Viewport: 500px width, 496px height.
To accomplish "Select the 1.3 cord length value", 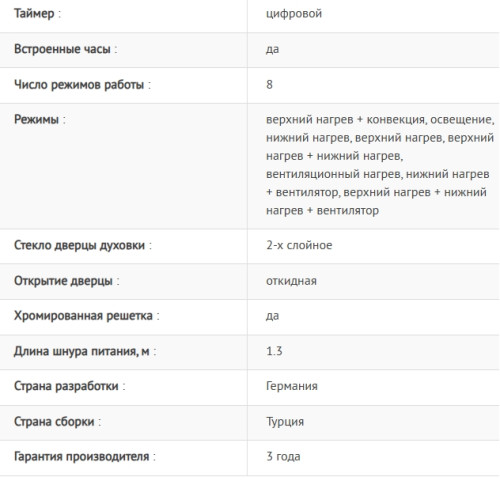I will (274, 351).
